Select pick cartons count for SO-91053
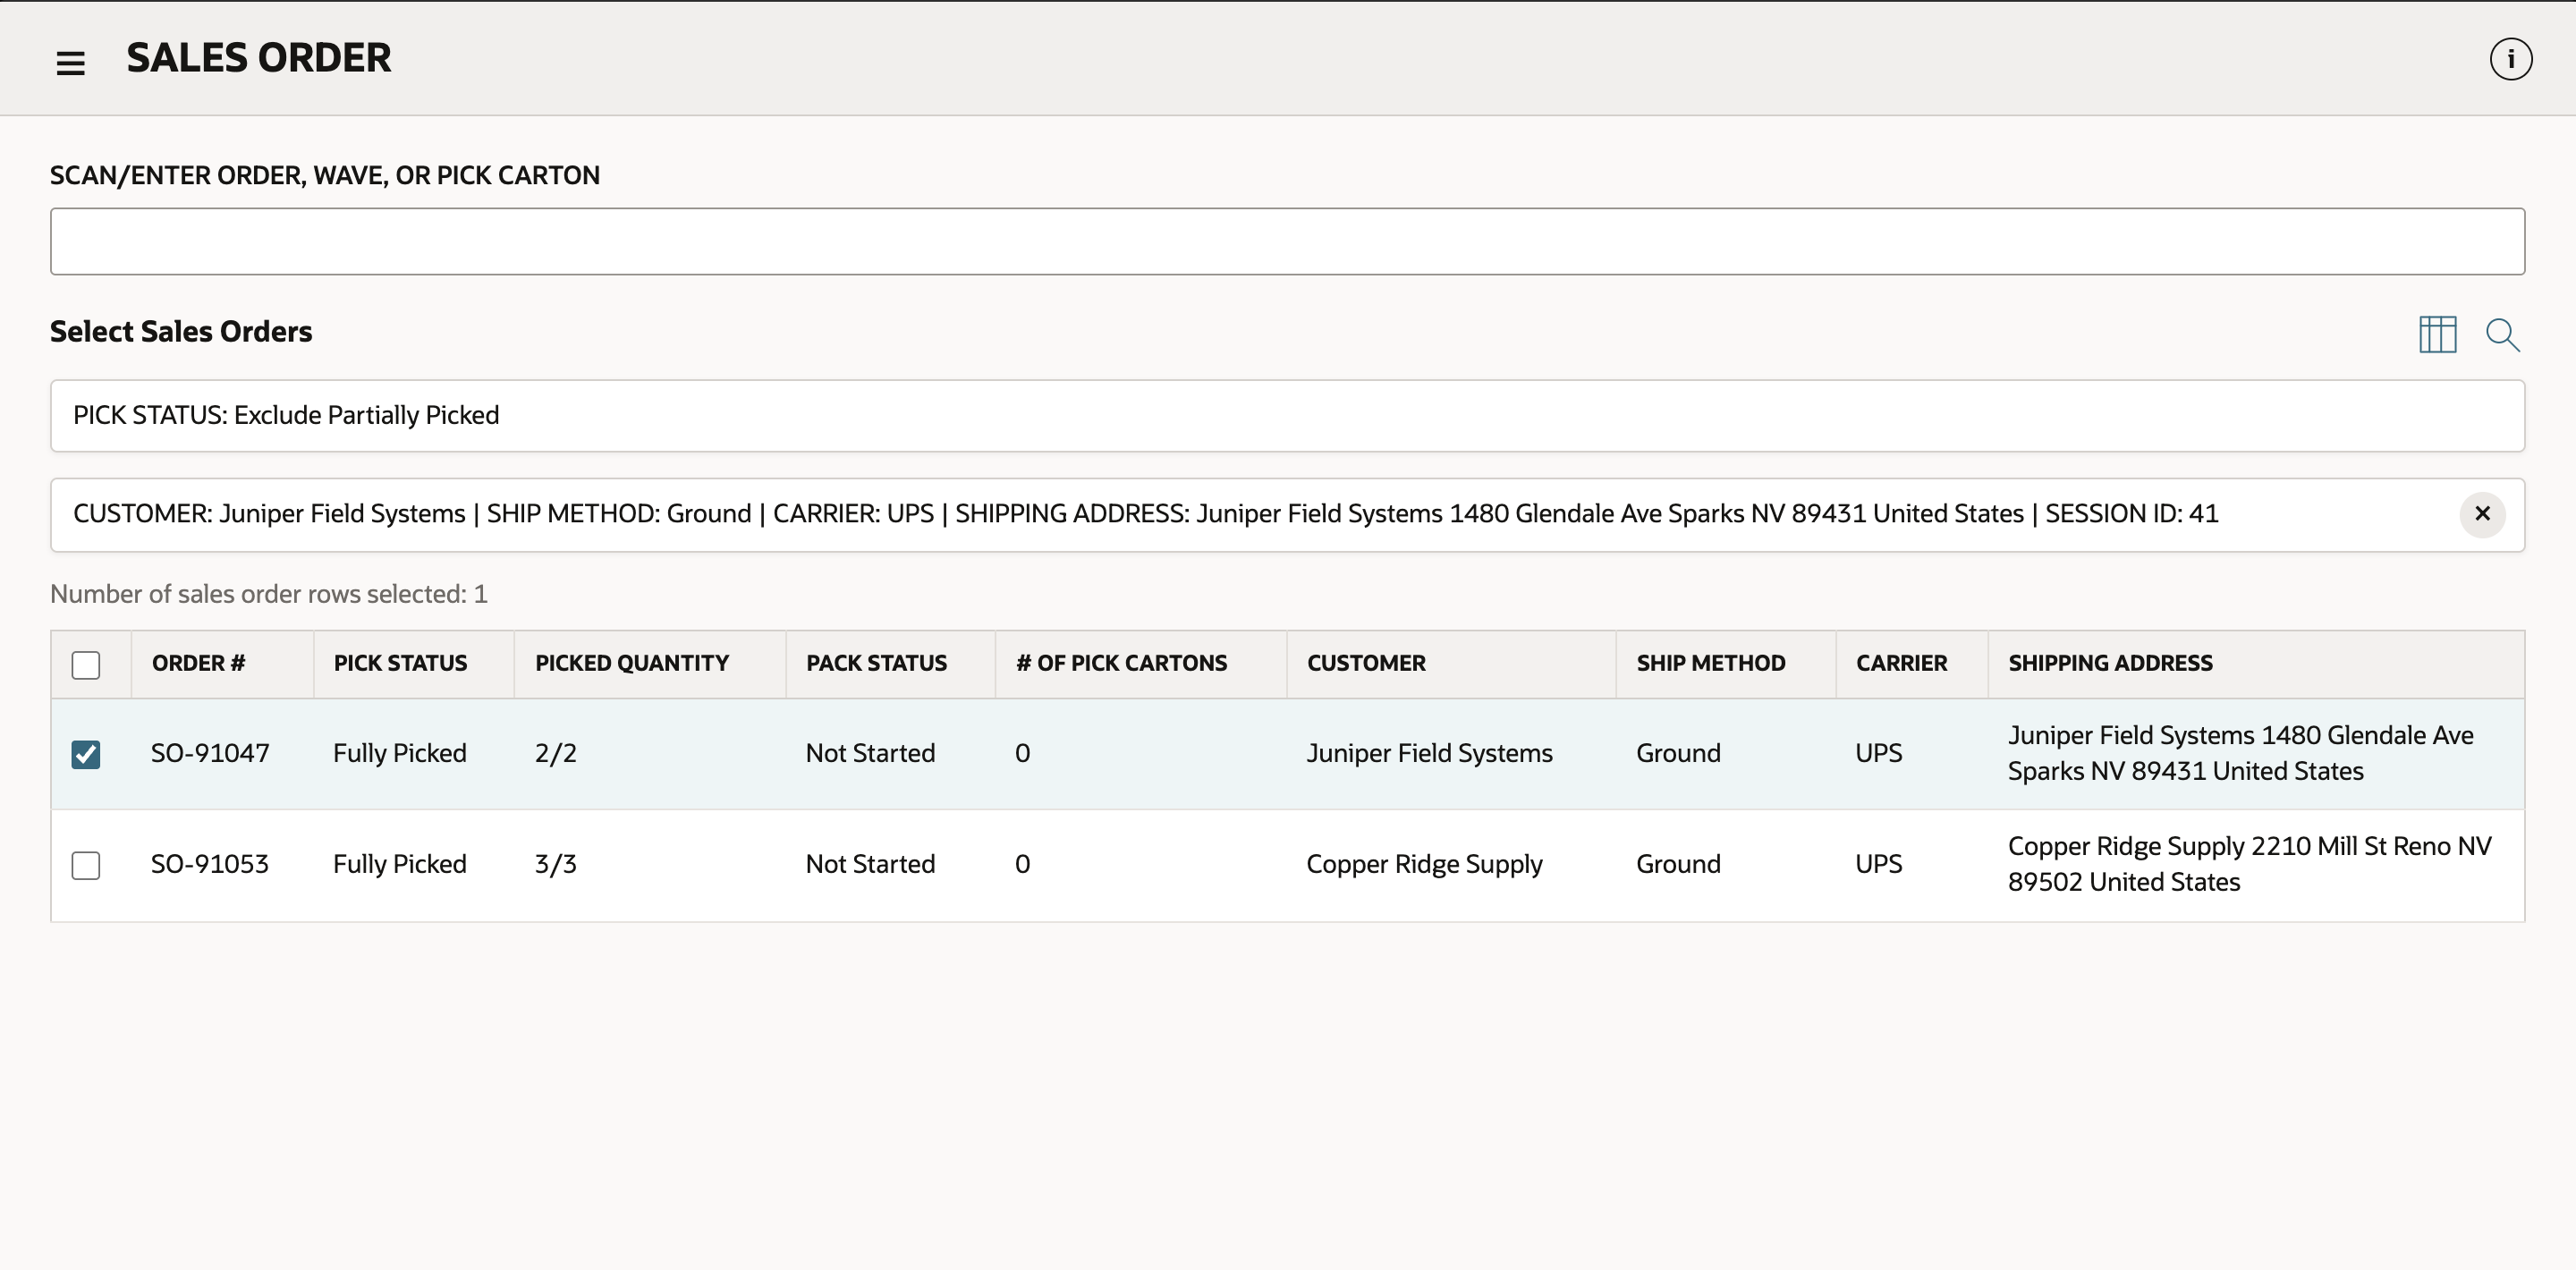The height and width of the screenshot is (1270, 2576). tap(1022, 864)
